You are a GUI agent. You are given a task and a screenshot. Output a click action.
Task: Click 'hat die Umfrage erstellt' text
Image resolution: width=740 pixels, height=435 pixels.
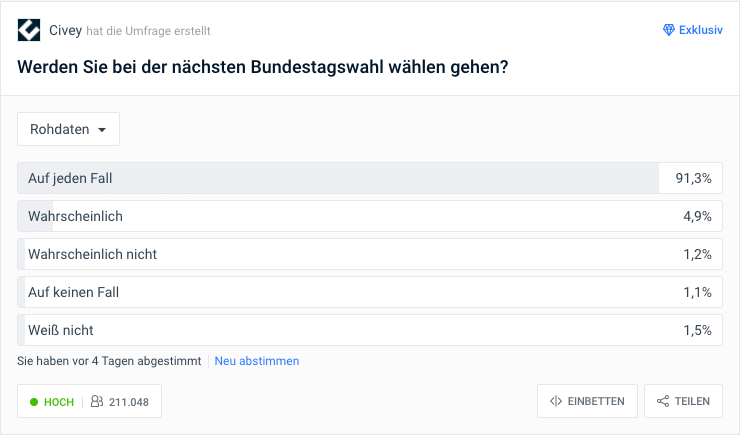(x=148, y=31)
